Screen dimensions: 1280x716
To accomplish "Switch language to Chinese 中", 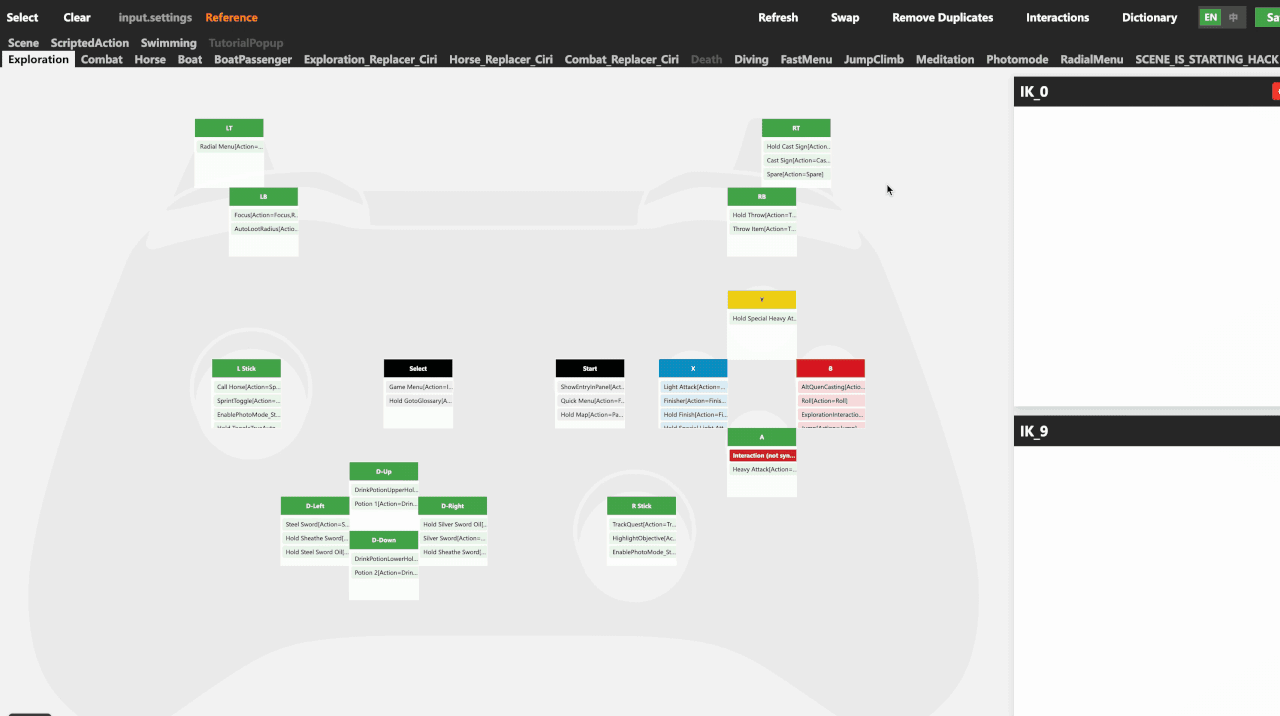I will tap(1234, 17).
